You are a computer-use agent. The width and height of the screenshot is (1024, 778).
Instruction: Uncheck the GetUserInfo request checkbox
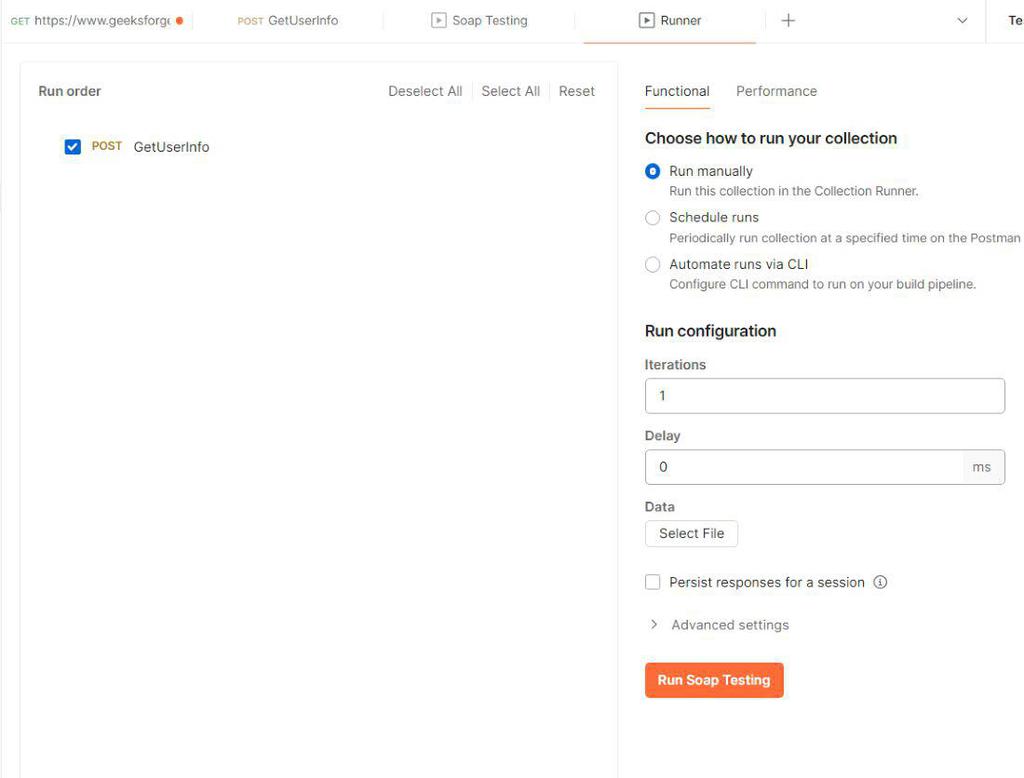[x=72, y=147]
